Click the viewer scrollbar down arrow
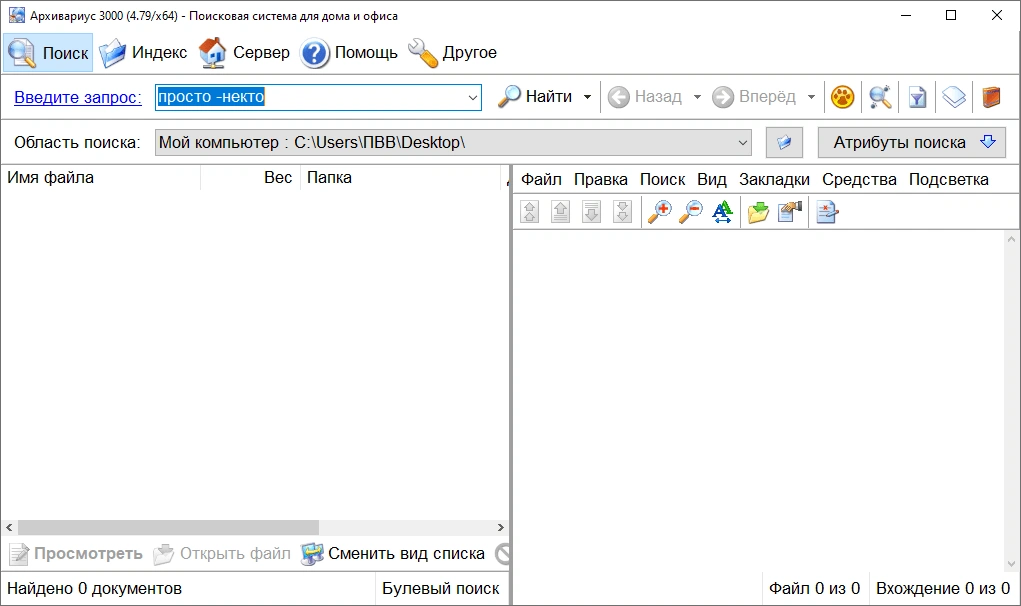This screenshot has height=606, width=1021. 1011,564
